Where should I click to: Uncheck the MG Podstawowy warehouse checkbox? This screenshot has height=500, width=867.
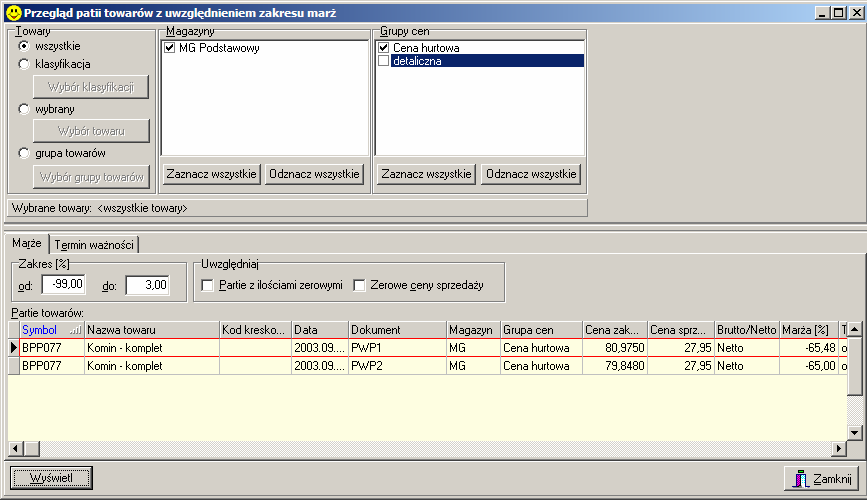170,48
